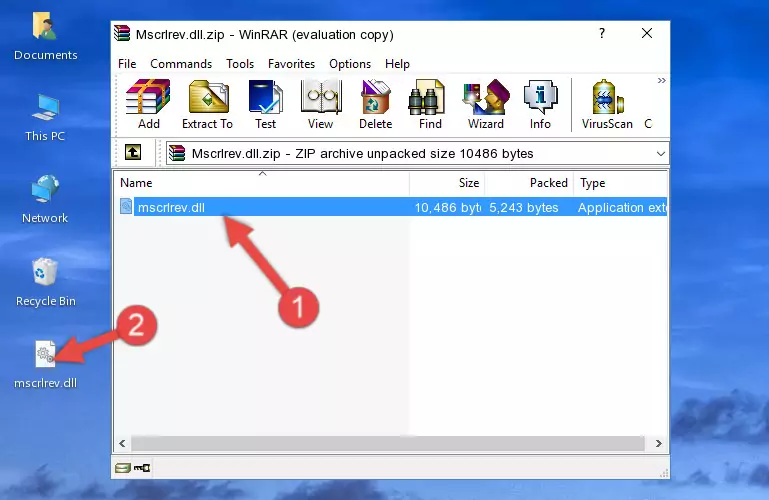769x500 pixels.
Task: Click the horizontal scrollbar left arrow
Action: (122, 443)
